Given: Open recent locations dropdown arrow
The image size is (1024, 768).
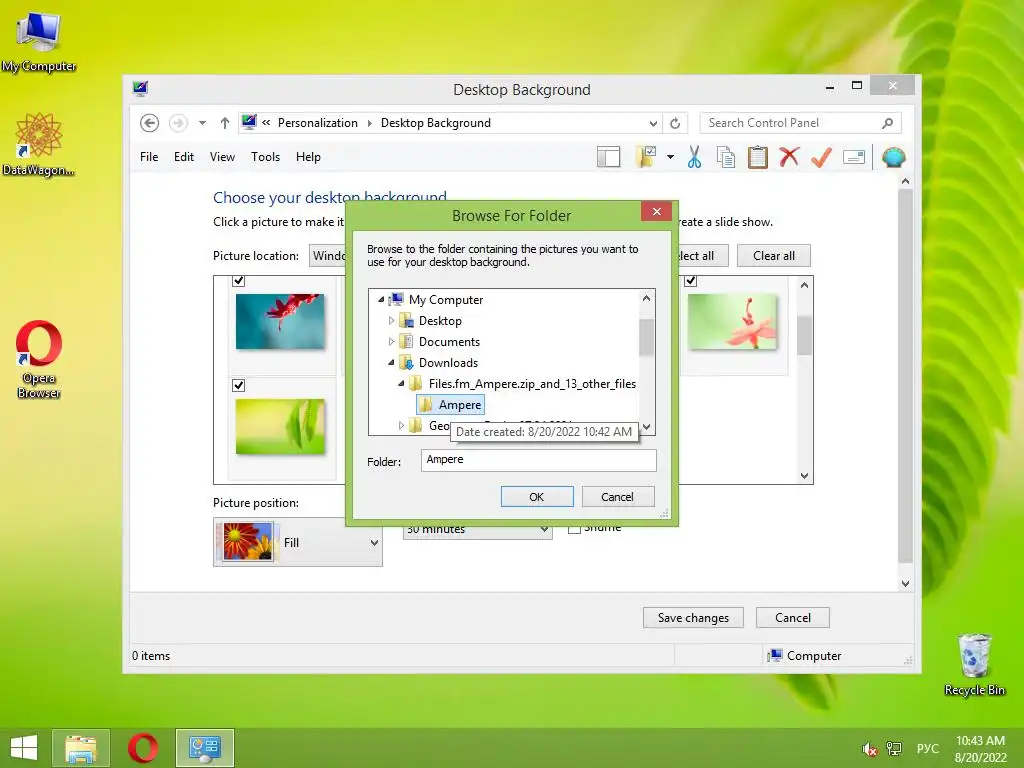Looking at the screenshot, I should click(x=202, y=123).
